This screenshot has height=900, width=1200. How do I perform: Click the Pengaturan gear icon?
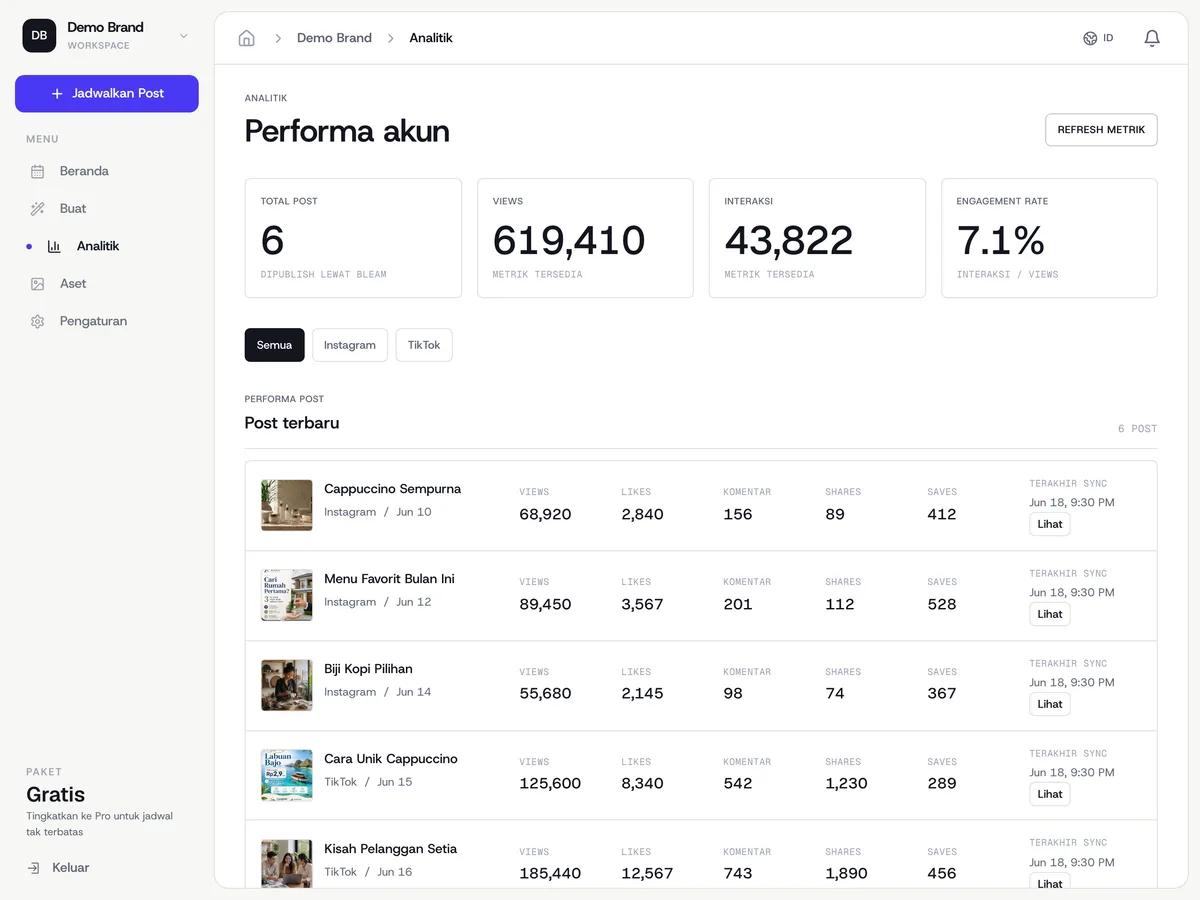click(x=37, y=322)
